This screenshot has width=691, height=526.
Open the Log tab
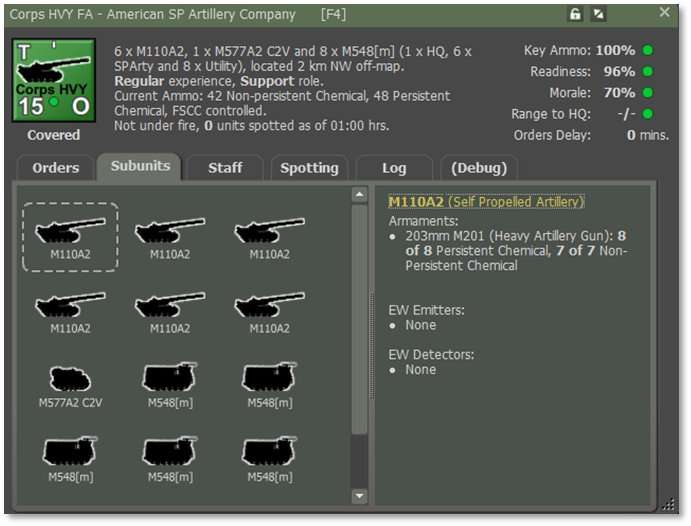pyautogui.click(x=394, y=168)
